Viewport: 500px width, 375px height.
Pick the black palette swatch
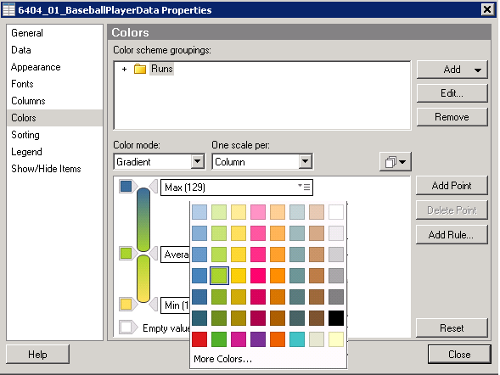[x=336, y=318]
